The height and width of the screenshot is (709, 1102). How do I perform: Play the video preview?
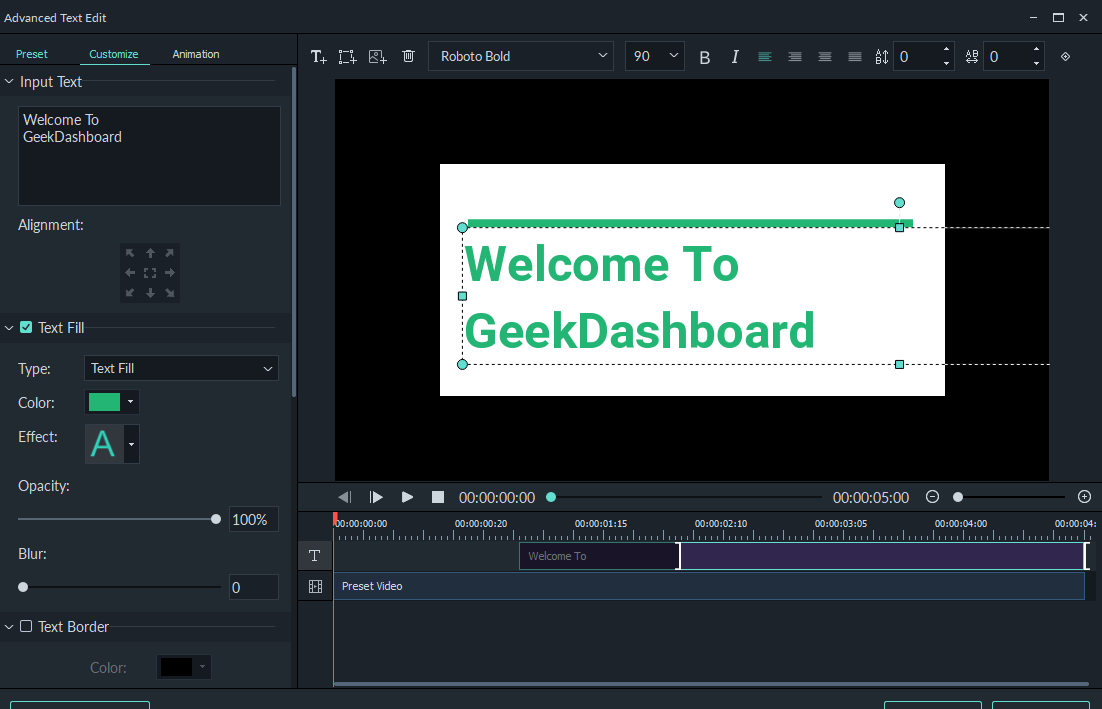coord(407,497)
